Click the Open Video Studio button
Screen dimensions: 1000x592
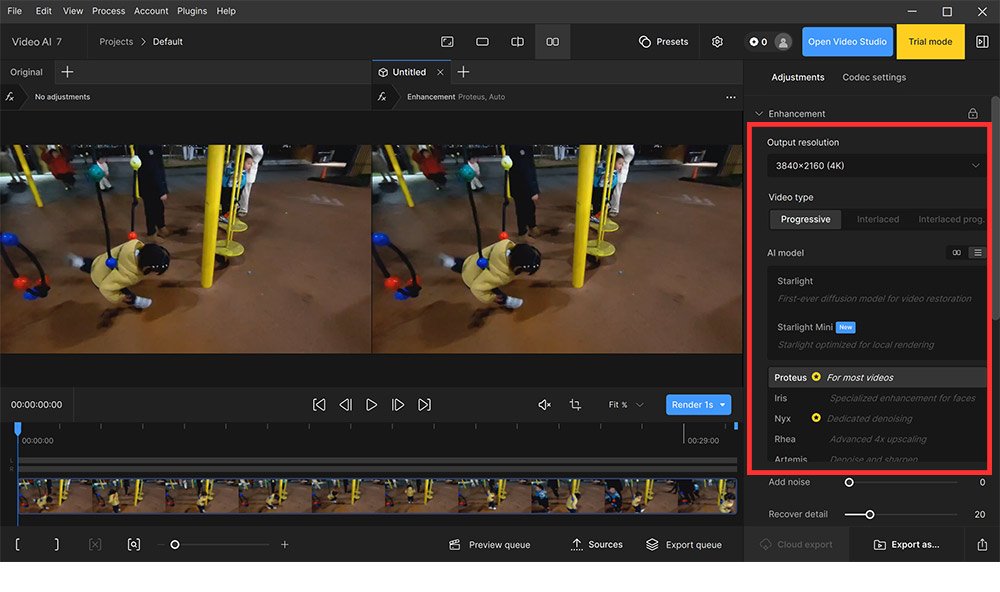[x=847, y=42]
